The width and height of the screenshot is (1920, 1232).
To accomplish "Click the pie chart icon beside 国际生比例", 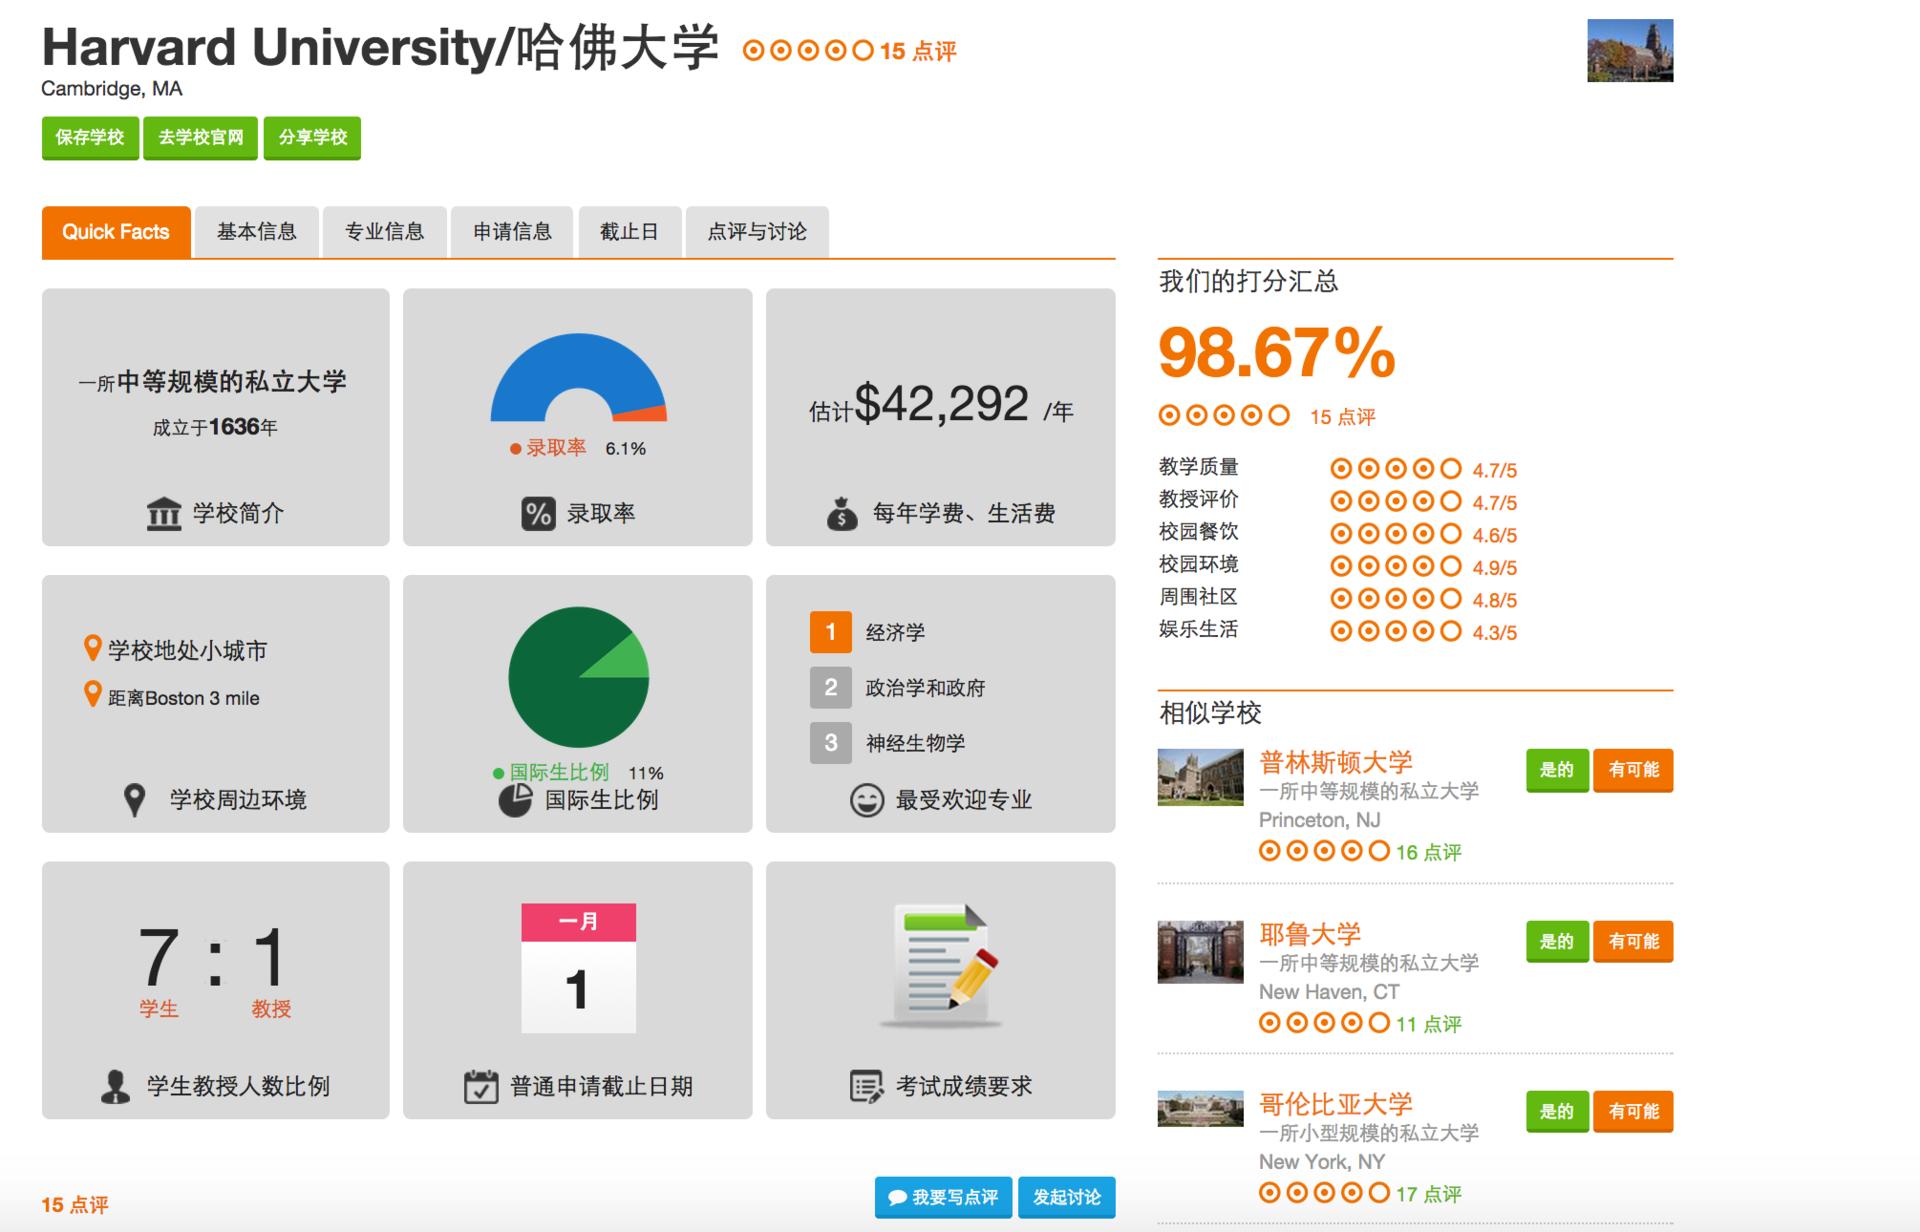I will (x=515, y=800).
